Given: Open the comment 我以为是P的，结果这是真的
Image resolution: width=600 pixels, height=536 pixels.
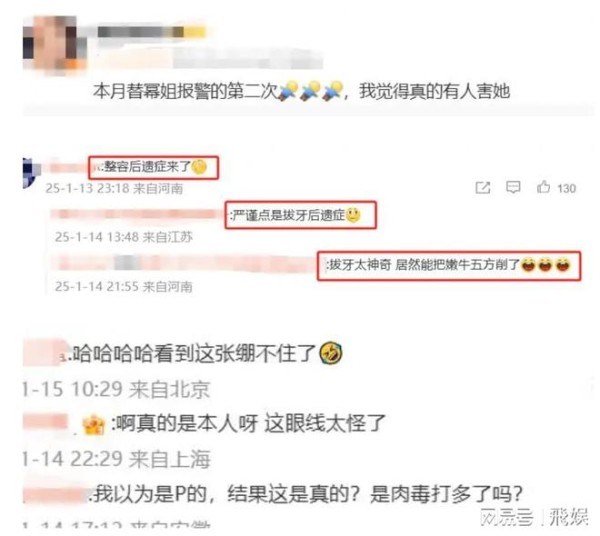Looking at the screenshot, I should point(308,494).
